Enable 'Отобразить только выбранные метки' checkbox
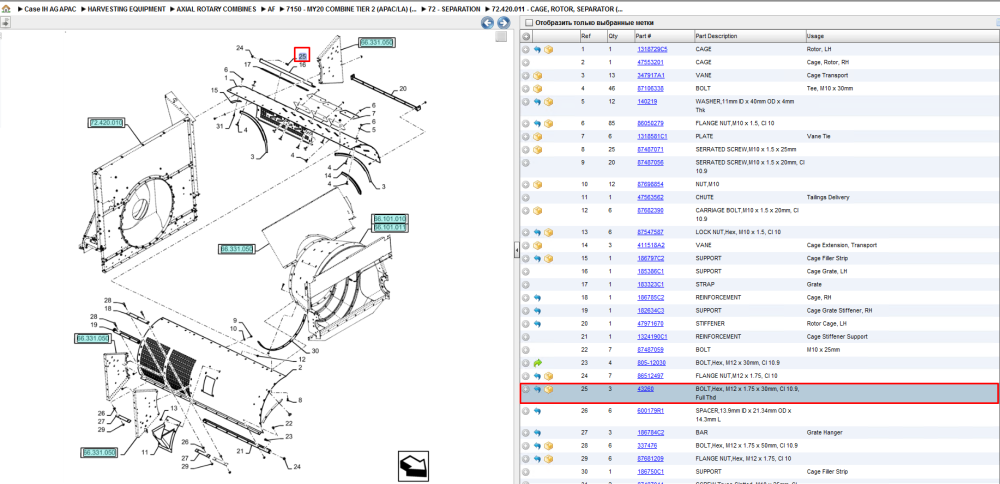 [528, 22]
